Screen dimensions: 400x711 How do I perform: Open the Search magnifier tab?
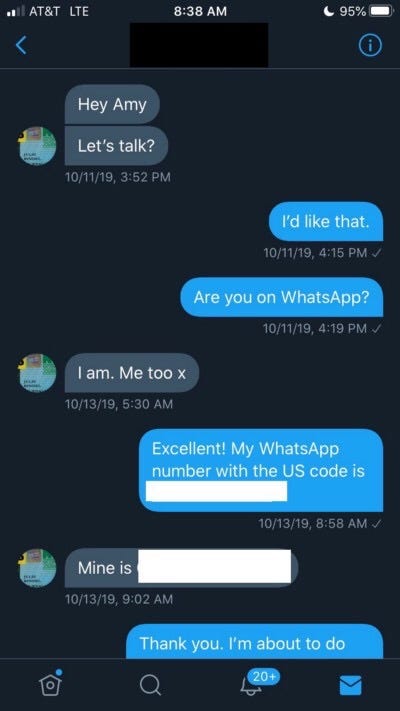click(150, 685)
